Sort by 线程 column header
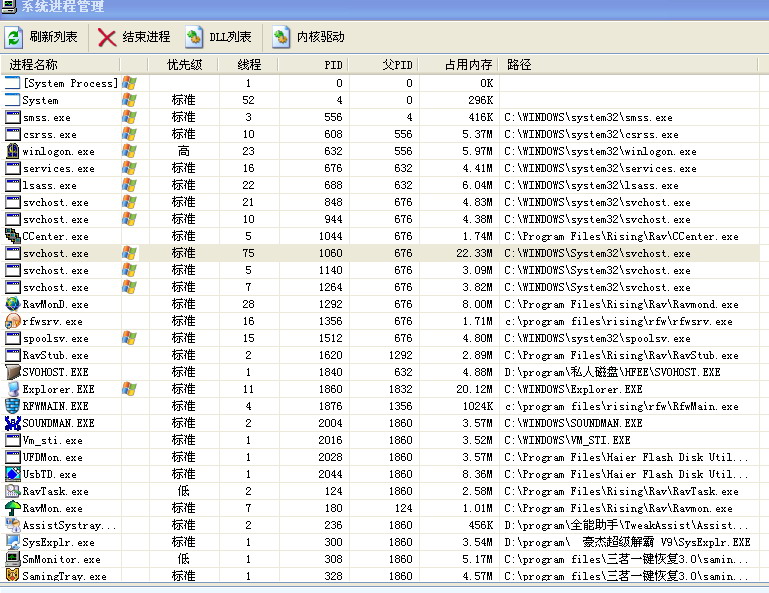This screenshot has height=593, width=769. (249, 65)
